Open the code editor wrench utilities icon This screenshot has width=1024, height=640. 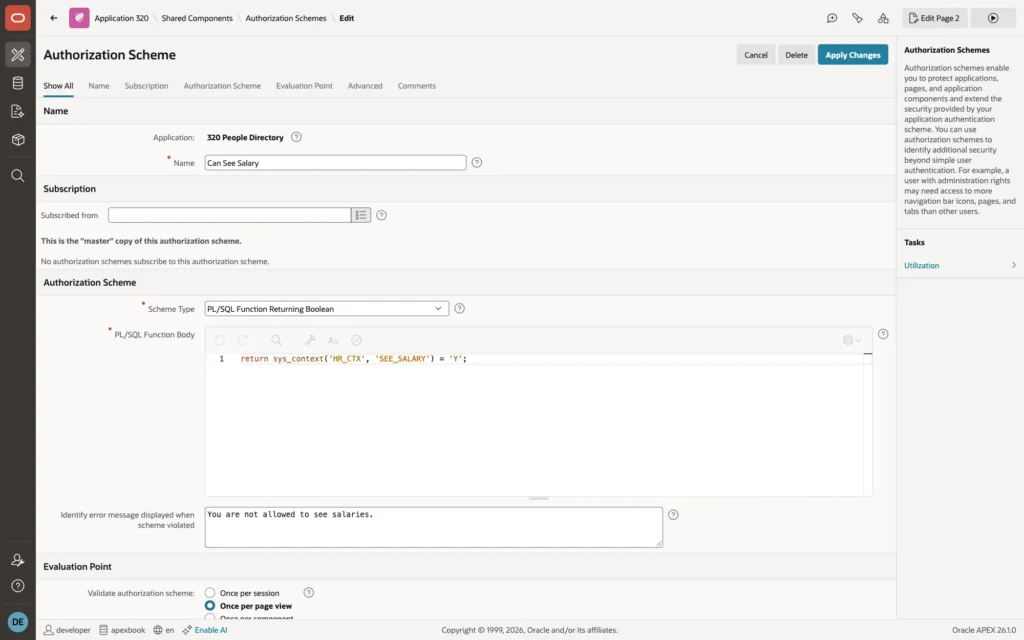point(310,340)
